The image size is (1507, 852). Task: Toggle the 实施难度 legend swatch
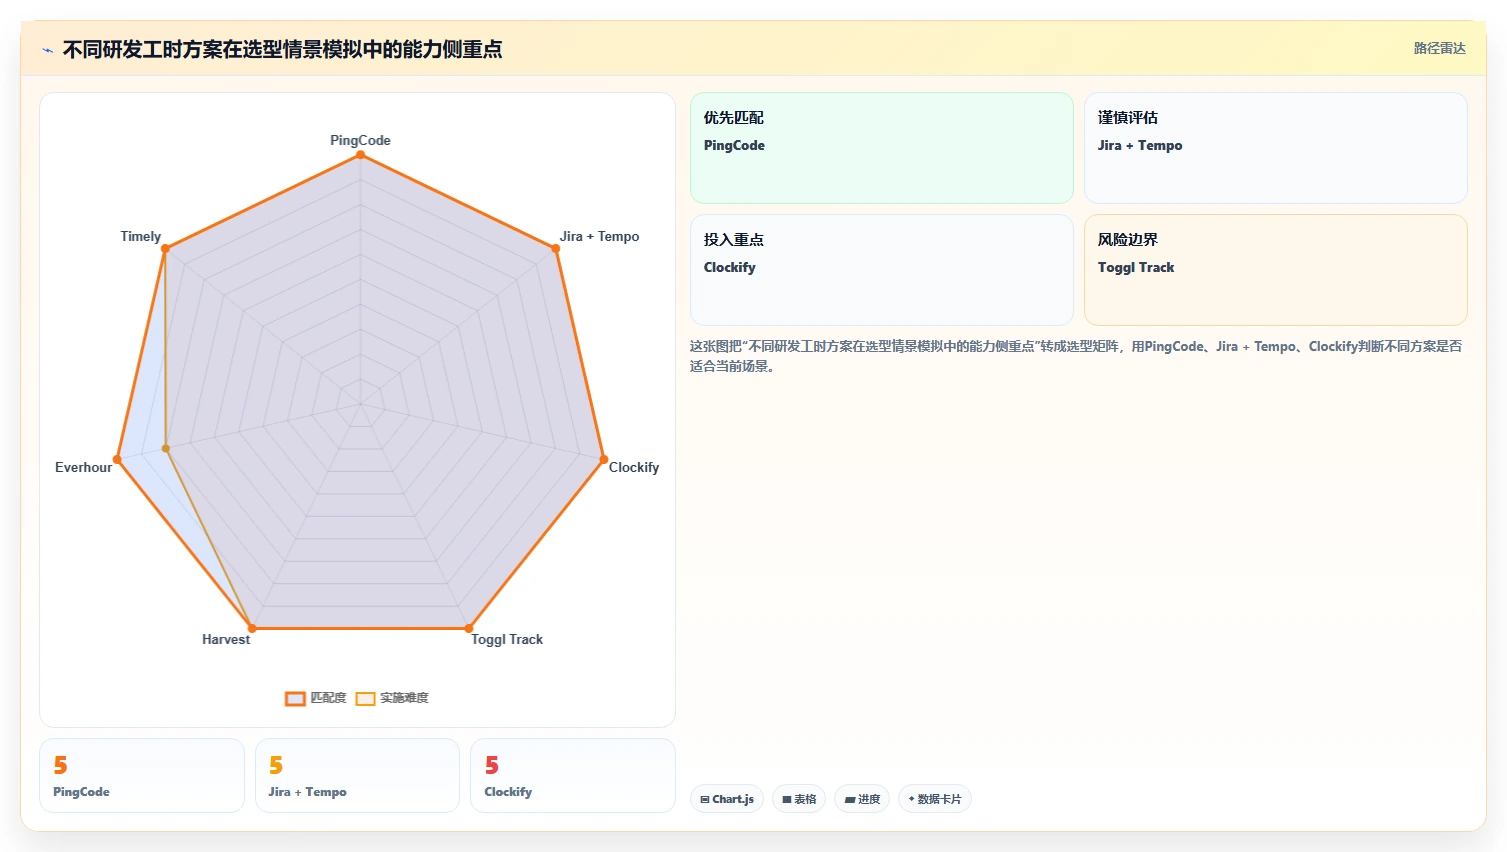pos(365,698)
